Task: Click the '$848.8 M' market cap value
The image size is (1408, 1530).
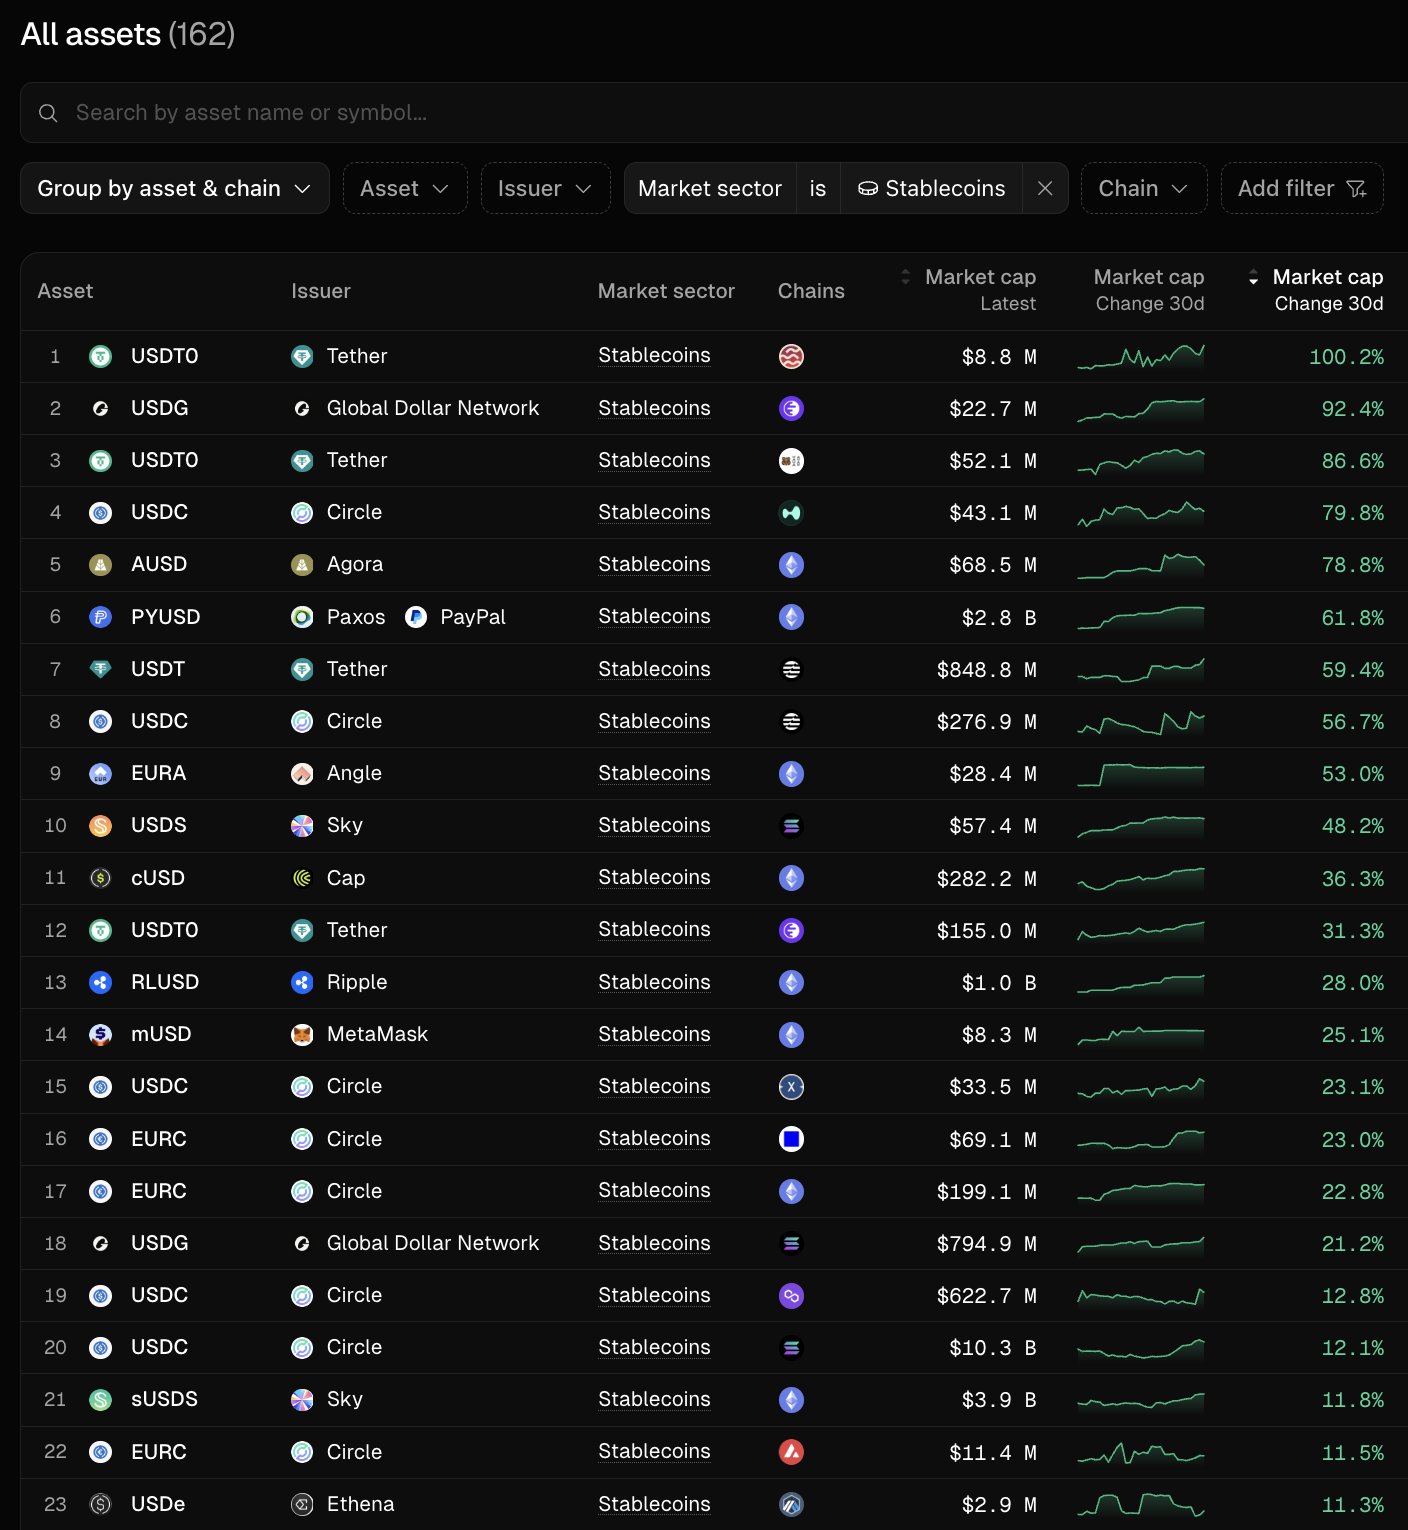Action: [987, 670]
